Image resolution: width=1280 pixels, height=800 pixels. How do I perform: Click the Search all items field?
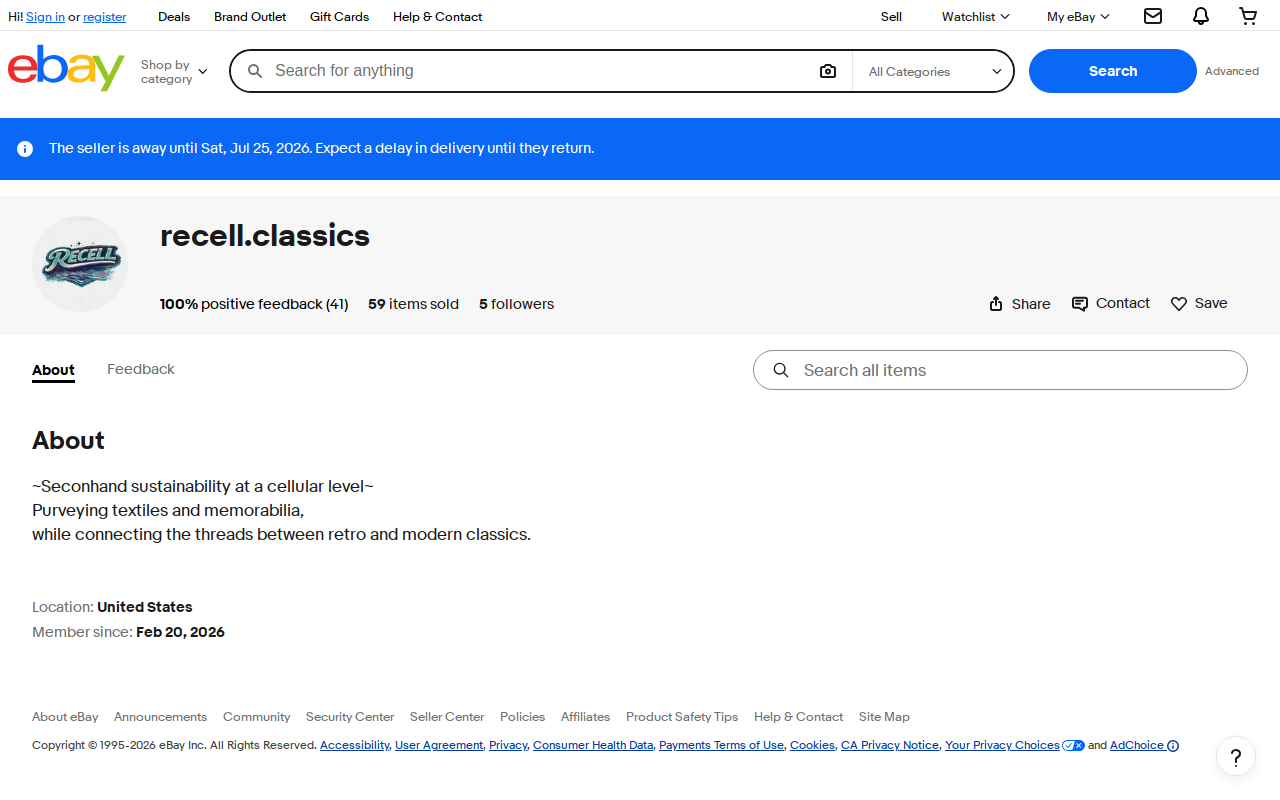coord(1000,370)
